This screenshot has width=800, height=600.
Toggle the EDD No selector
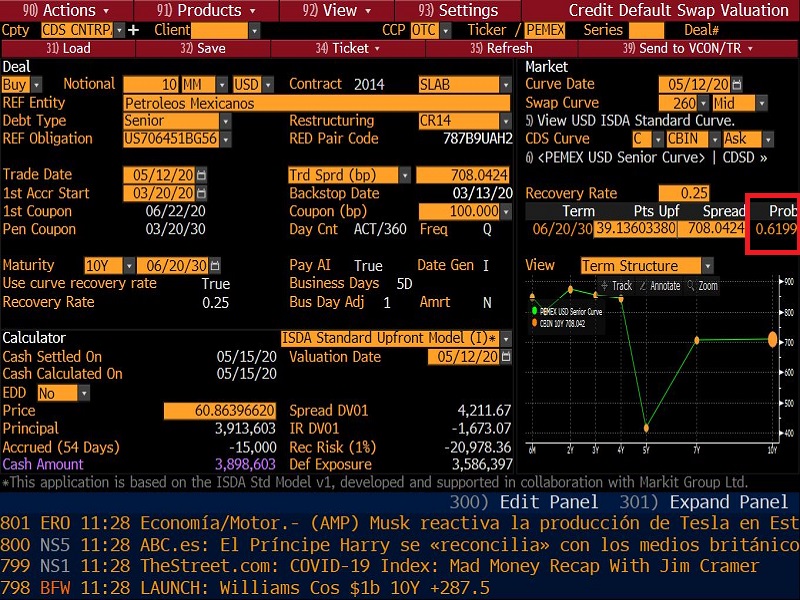[x=59, y=393]
